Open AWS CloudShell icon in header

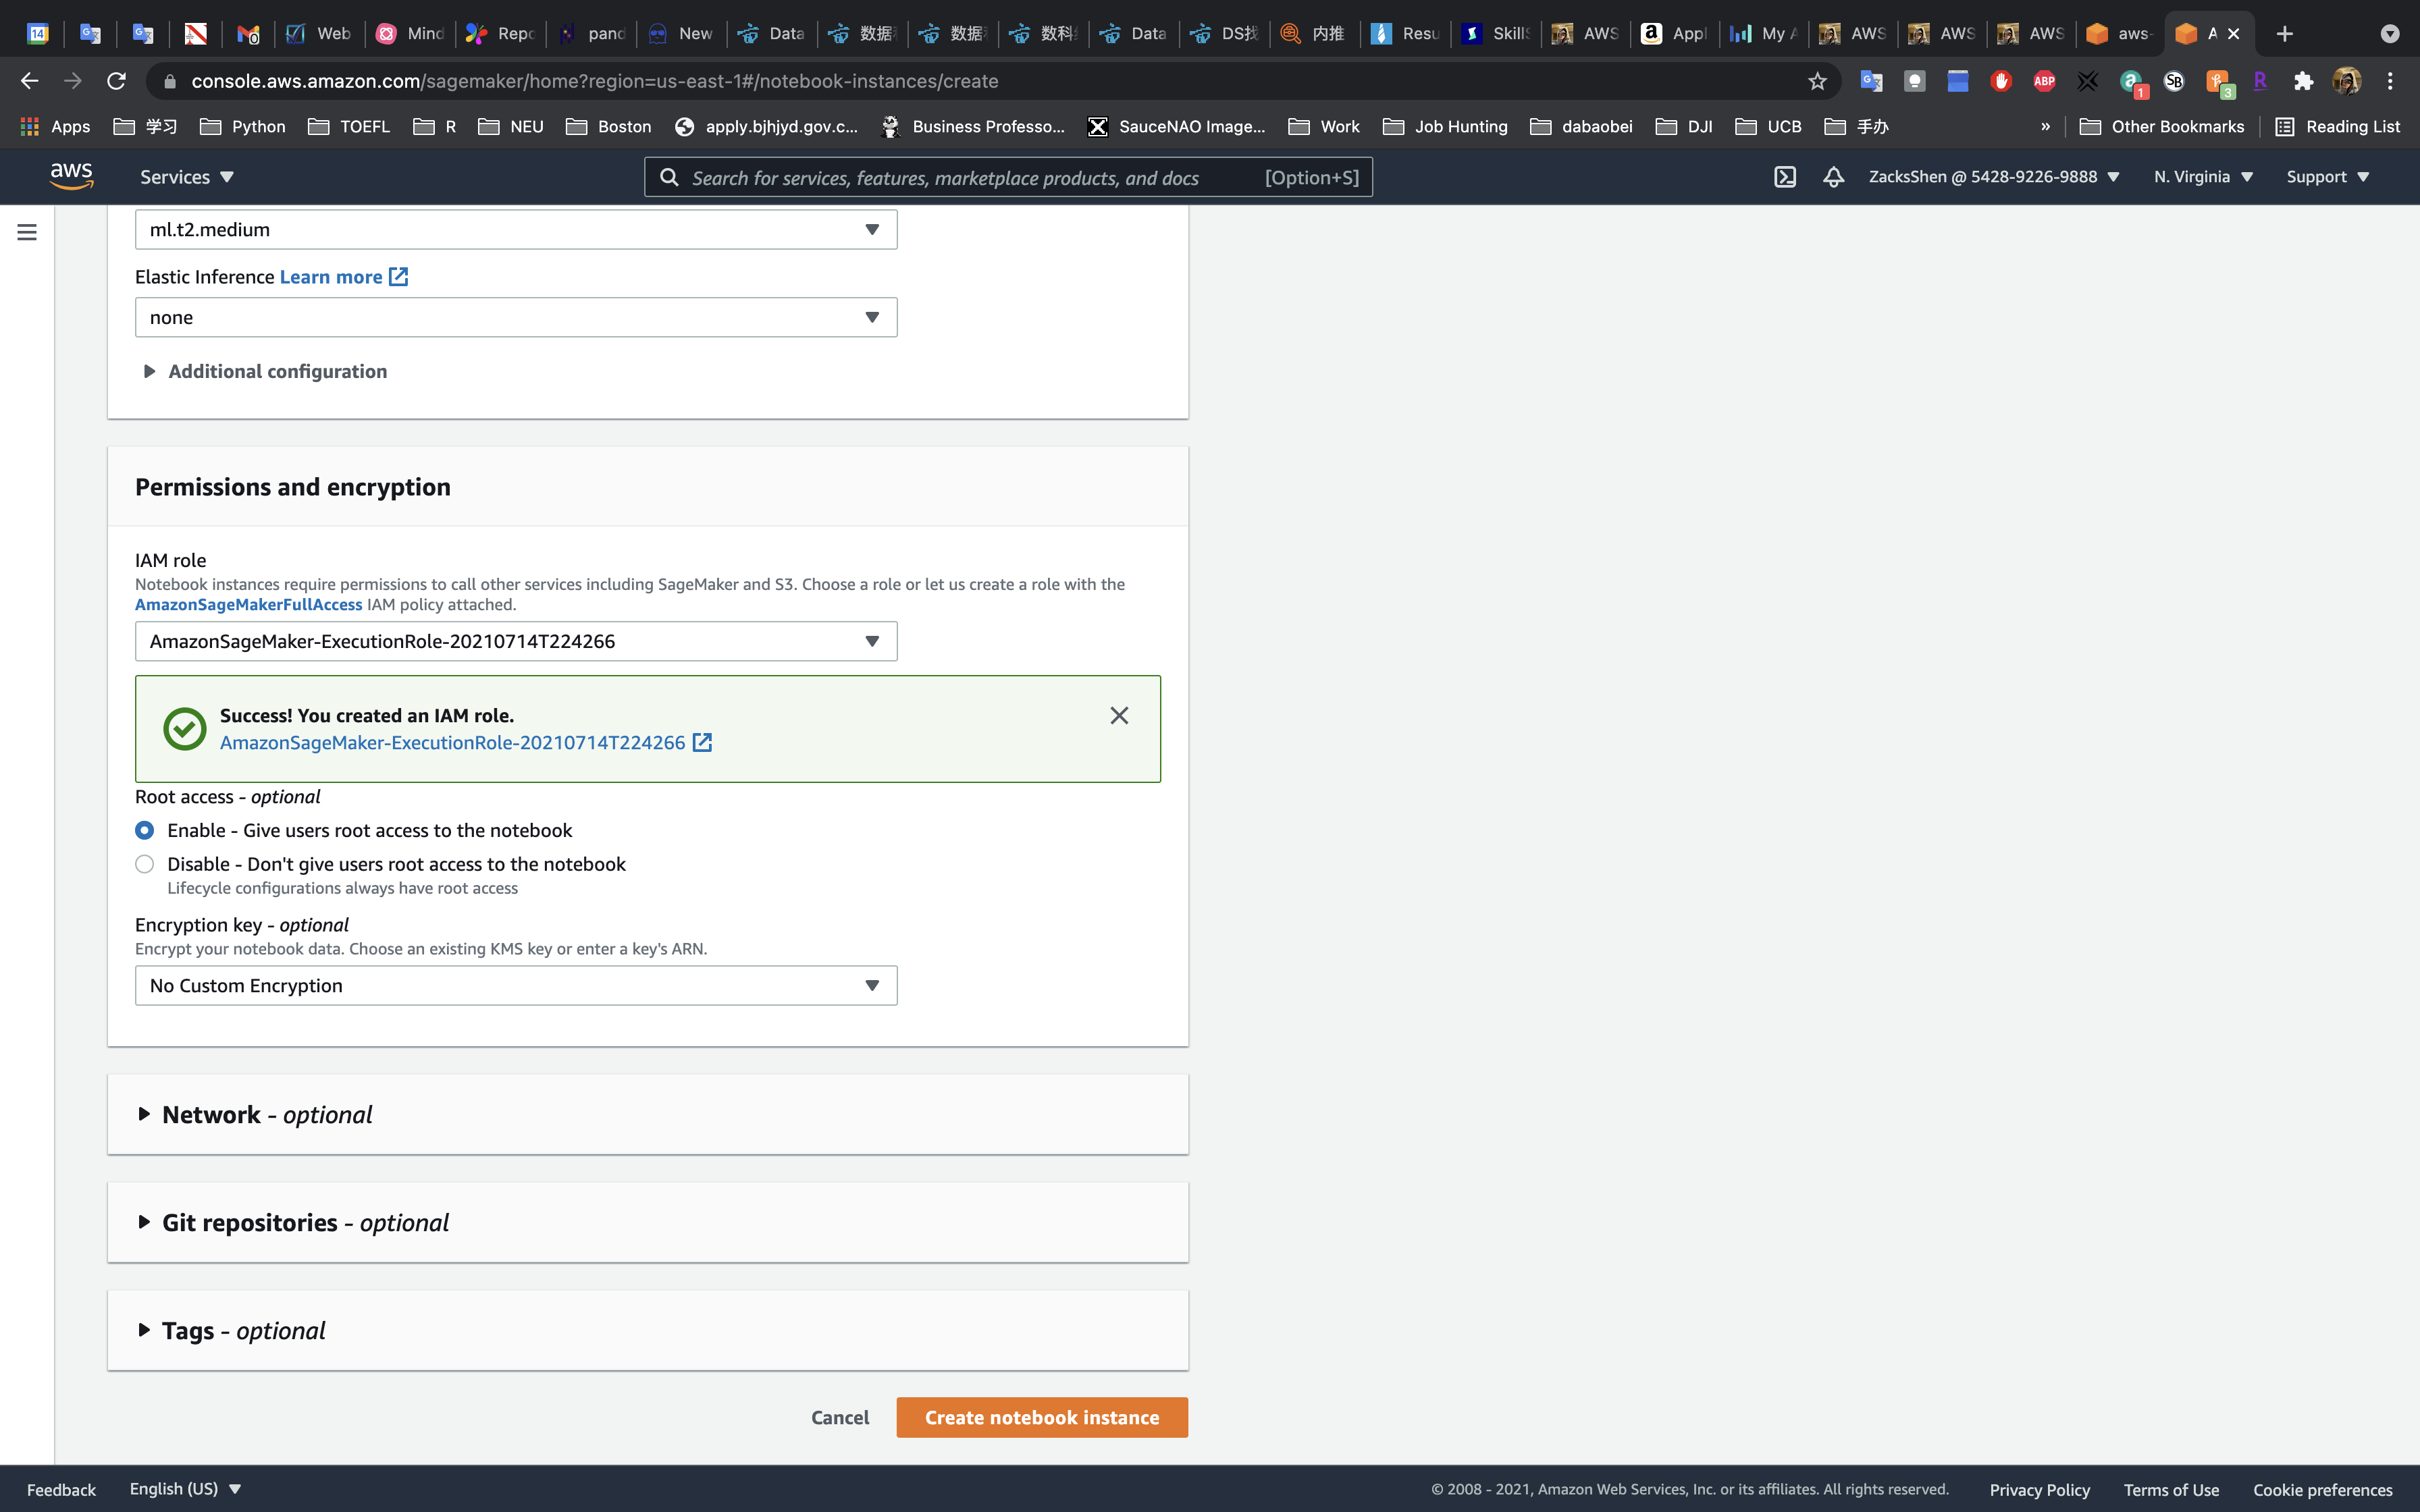tap(1785, 177)
